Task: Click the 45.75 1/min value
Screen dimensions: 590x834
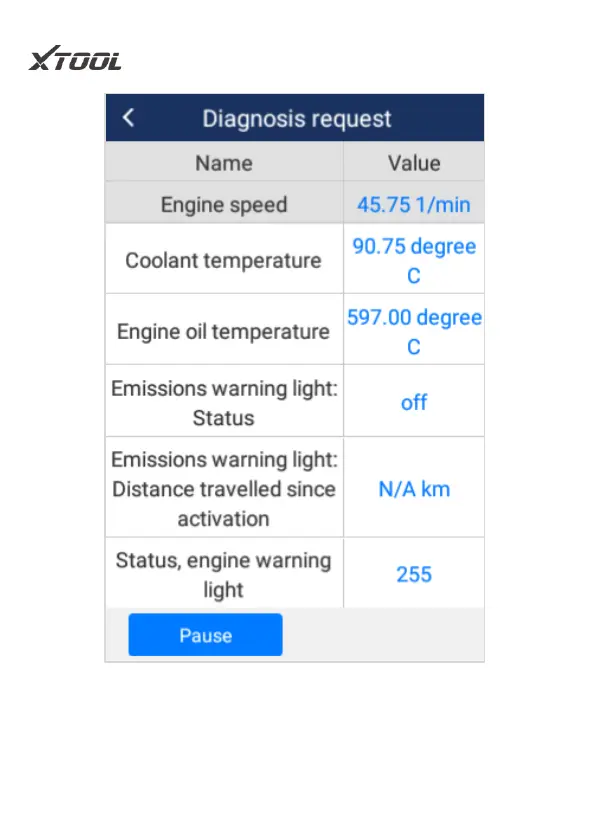Action: click(414, 204)
